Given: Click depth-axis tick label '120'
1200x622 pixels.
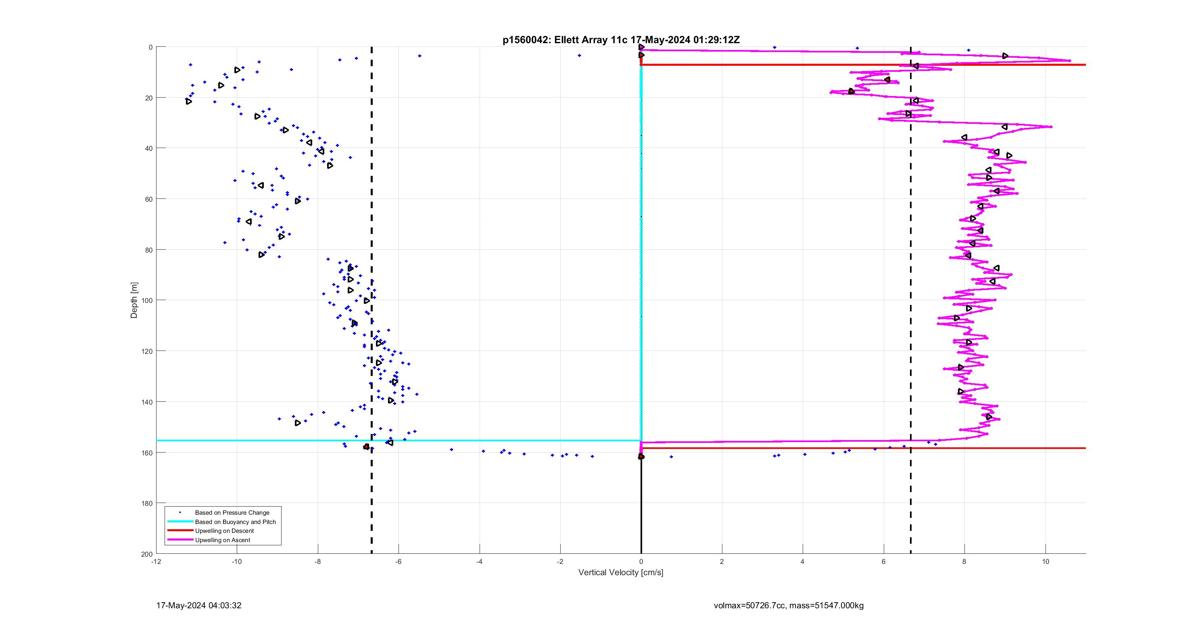Looking at the screenshot, I should point(146,351).
